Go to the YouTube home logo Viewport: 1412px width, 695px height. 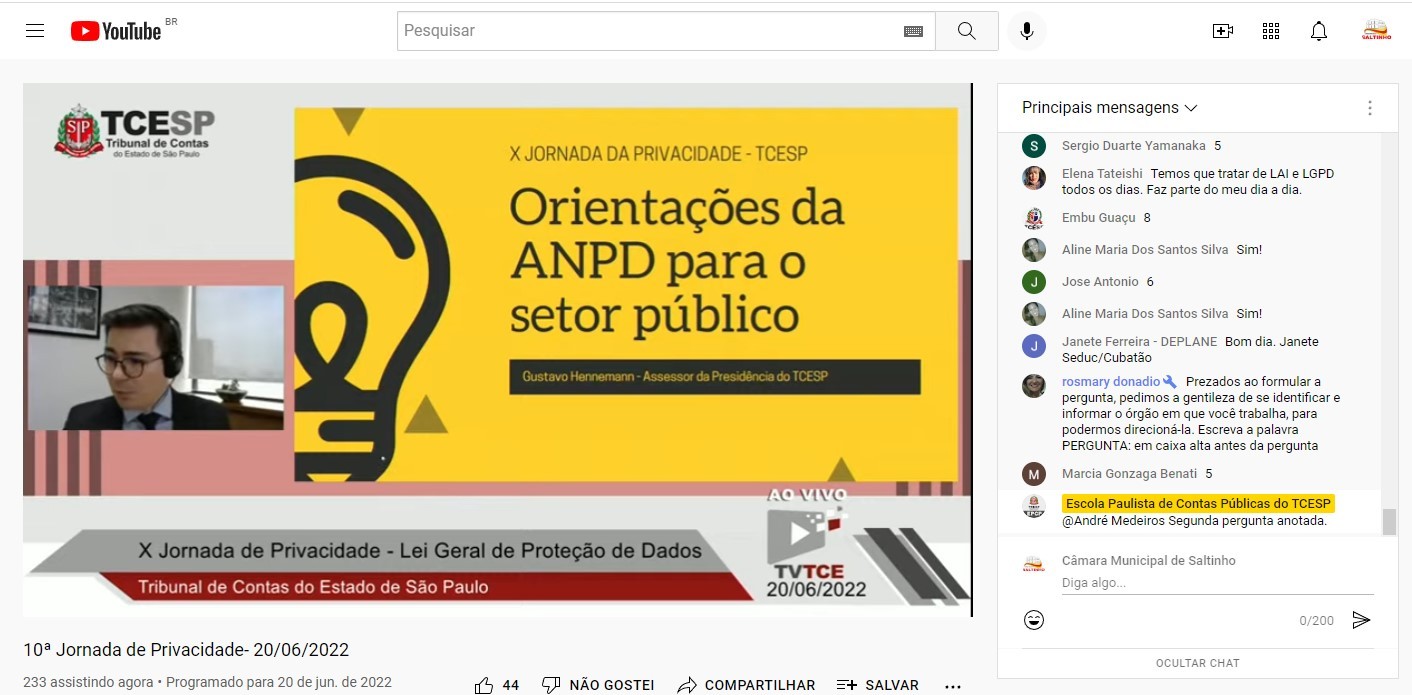116,31
